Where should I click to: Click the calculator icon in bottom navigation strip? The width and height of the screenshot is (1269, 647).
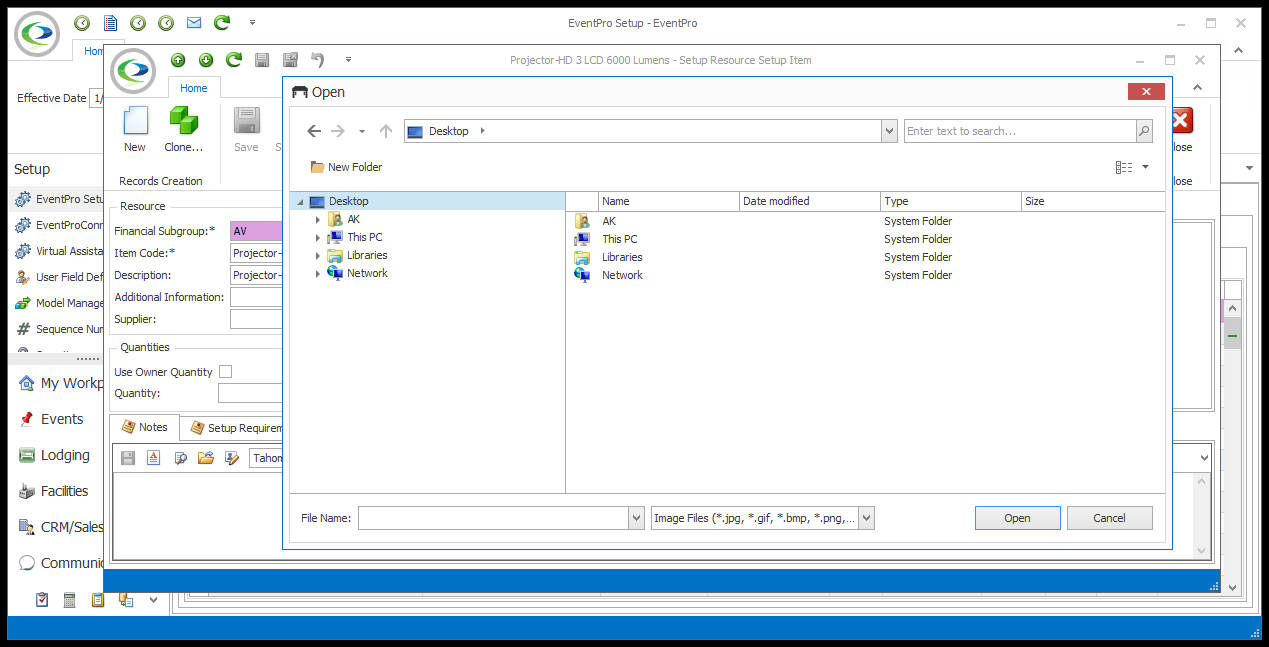pos(70,600)
